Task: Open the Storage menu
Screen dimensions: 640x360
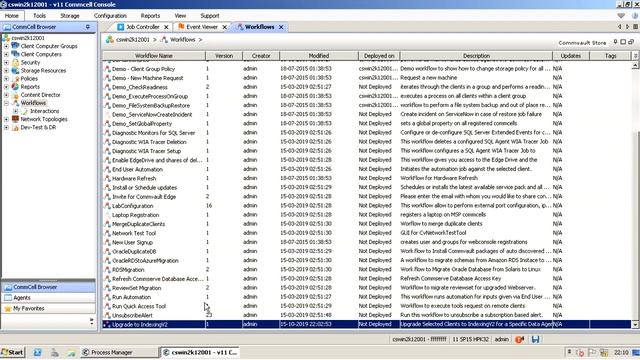Action: tap(70, 16)
